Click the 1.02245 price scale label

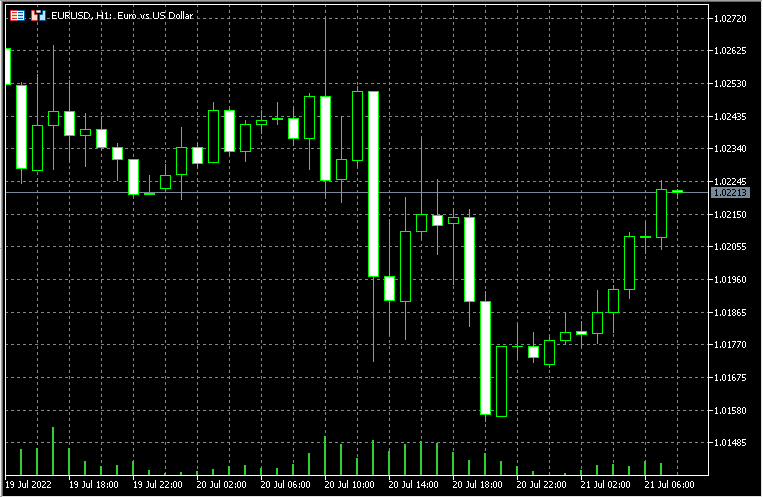pos(730,182)
